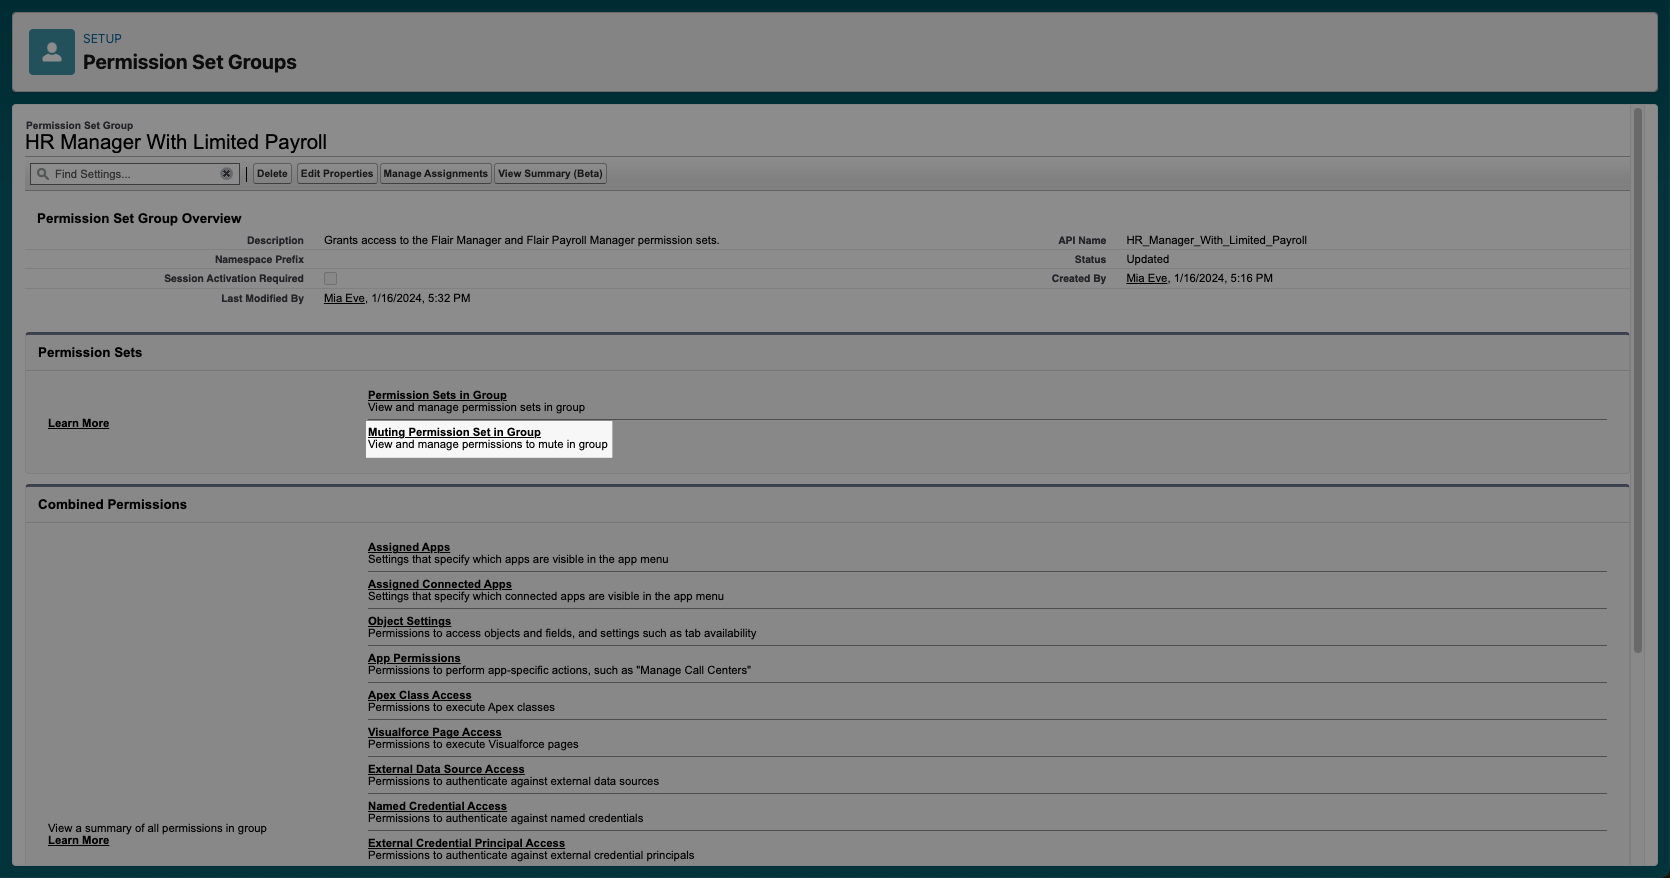Select the App Permissions link
Screen dimensions: 1670x878
[414, 658]
